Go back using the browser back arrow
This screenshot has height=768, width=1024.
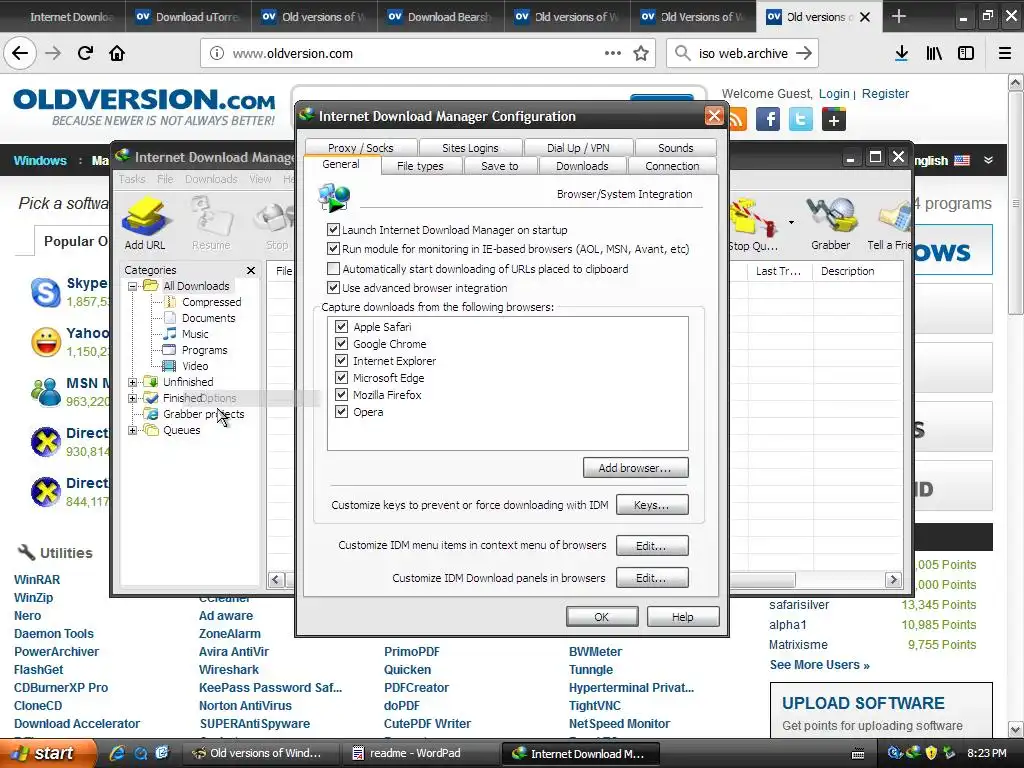20,53
